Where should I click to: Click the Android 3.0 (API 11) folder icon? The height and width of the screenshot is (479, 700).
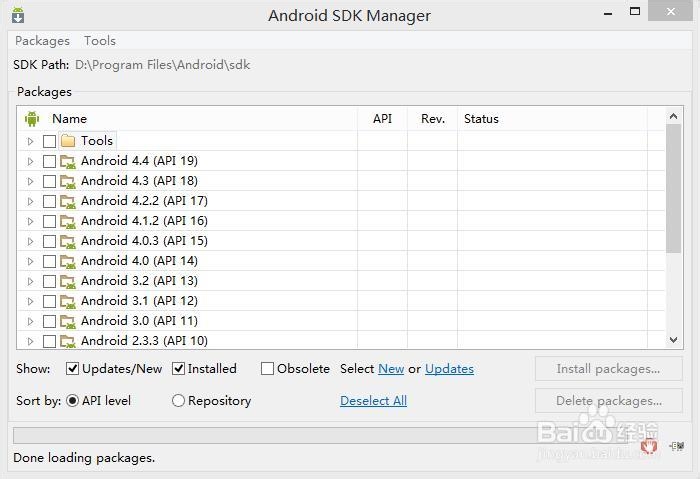(x=68, y=322)
